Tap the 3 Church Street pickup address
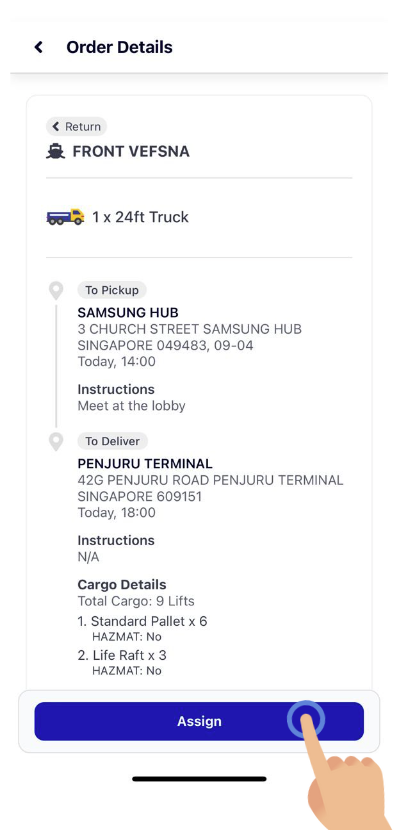Viewport: 397px width, 830px height. [x=190, y=337]
